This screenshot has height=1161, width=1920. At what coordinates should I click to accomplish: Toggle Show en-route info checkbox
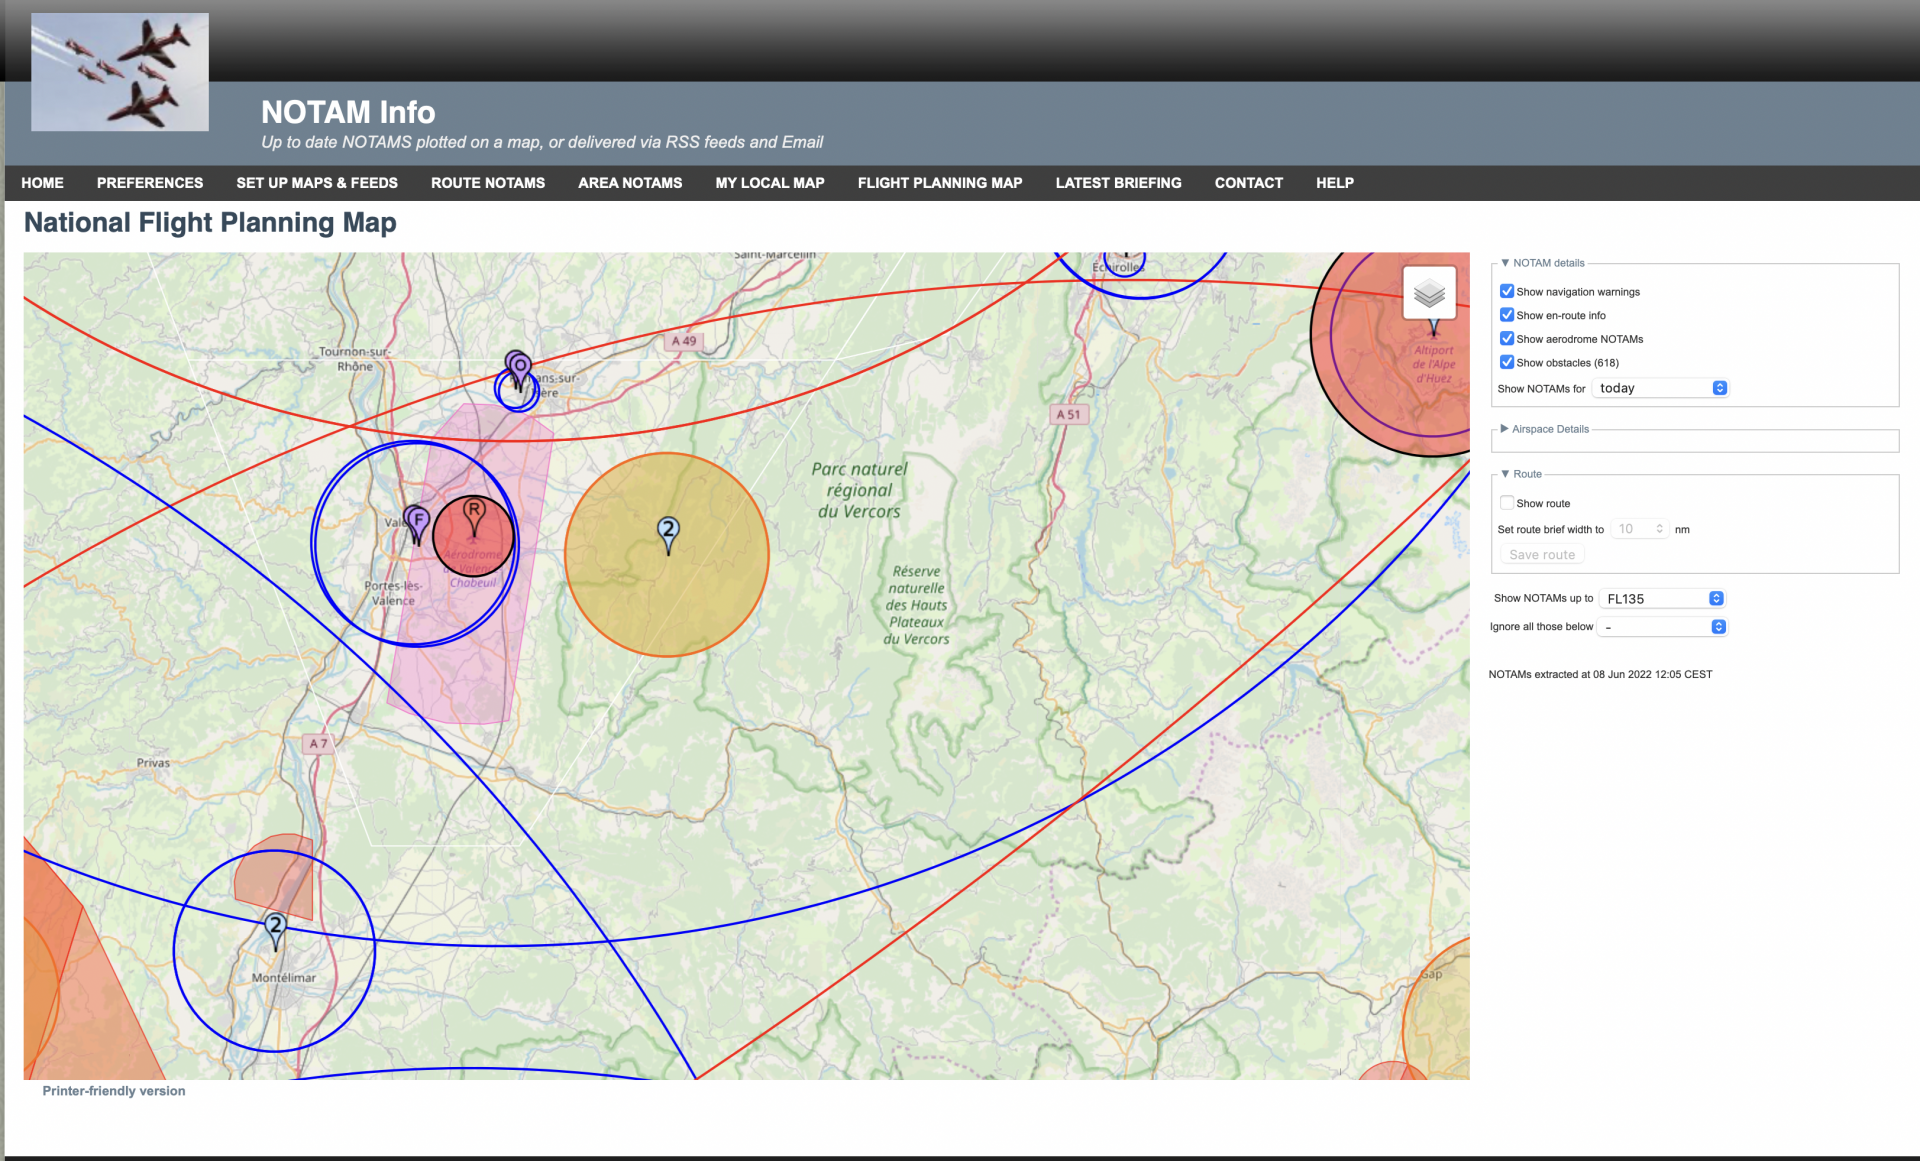pyautogui.click(x=1506, y=315)
